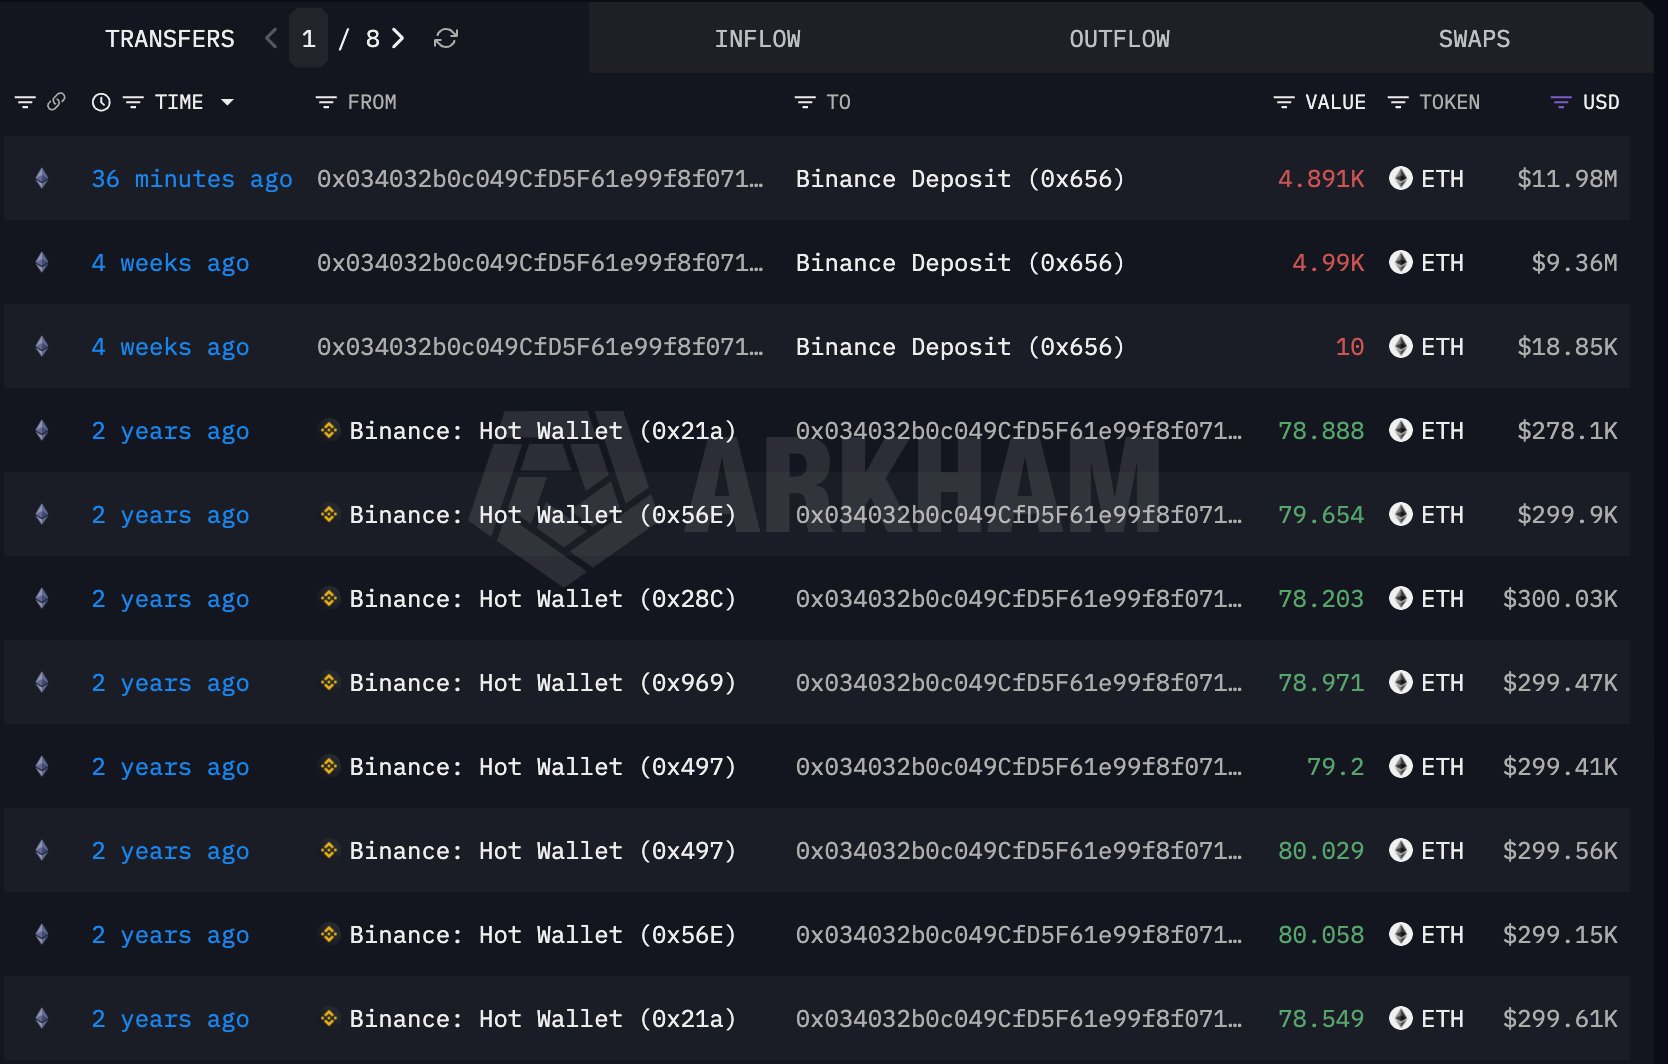Open the TO column filter
1668x1064 pixels.
pos(805,102)
